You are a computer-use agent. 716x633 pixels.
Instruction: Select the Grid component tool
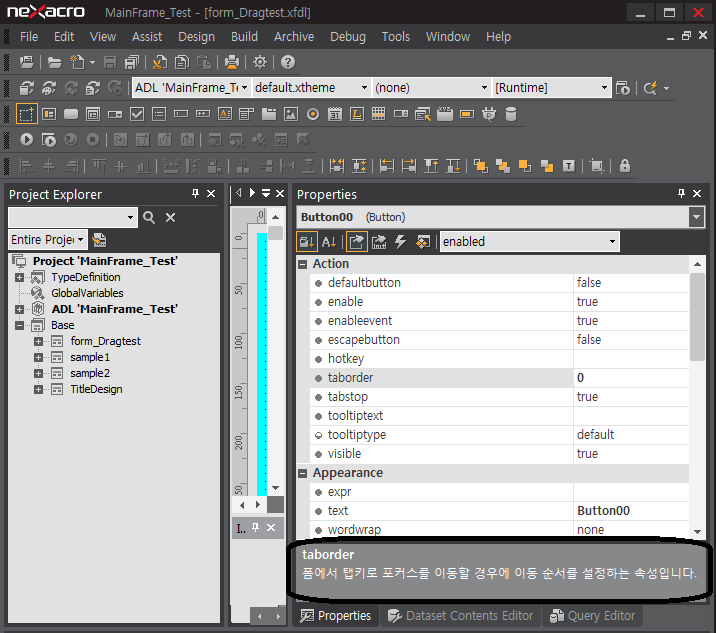pyautogui.click(x=379, y=114)
